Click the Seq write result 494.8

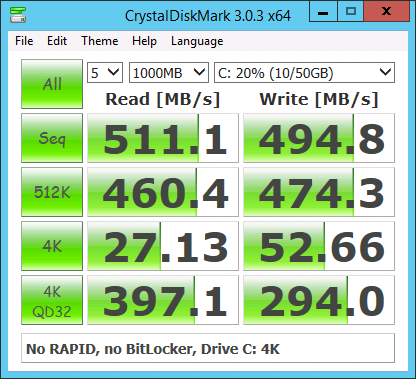click(x=319, y=138)
